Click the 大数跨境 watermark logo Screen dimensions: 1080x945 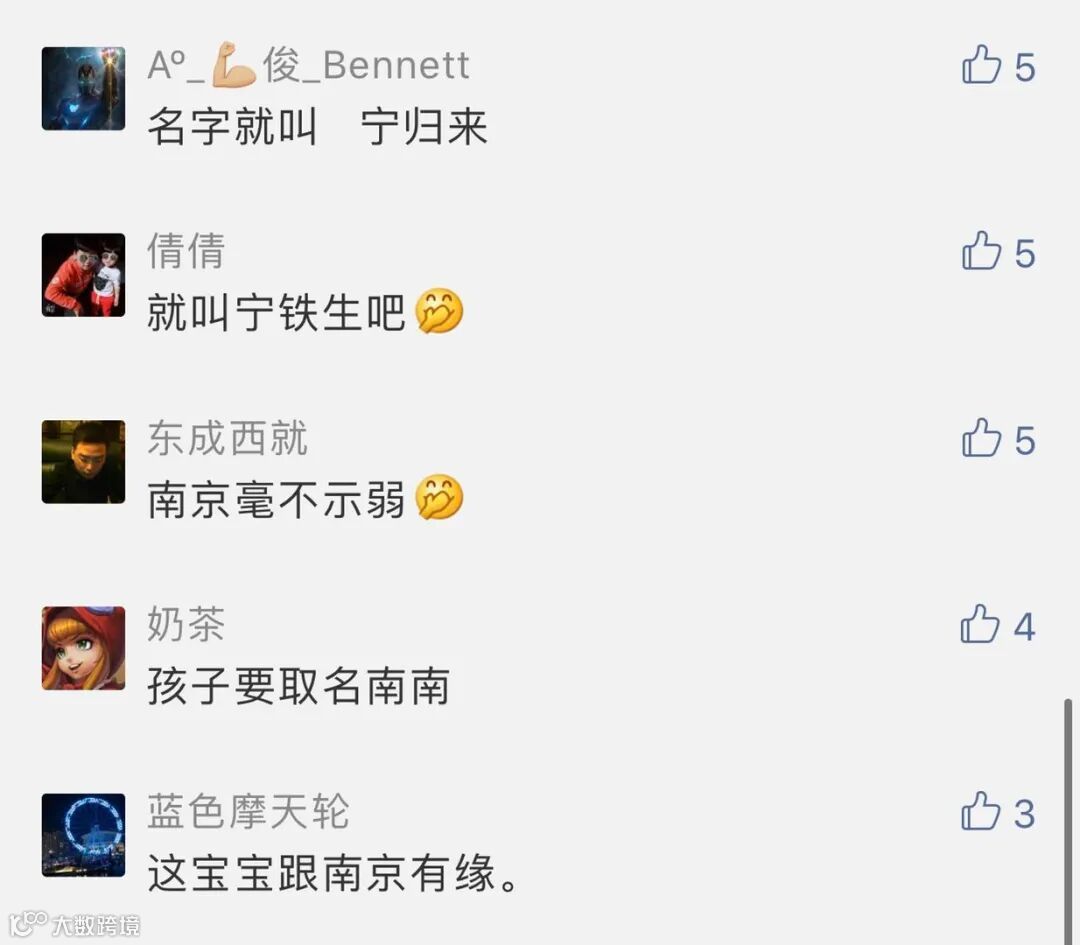click(x=74, y=924)
